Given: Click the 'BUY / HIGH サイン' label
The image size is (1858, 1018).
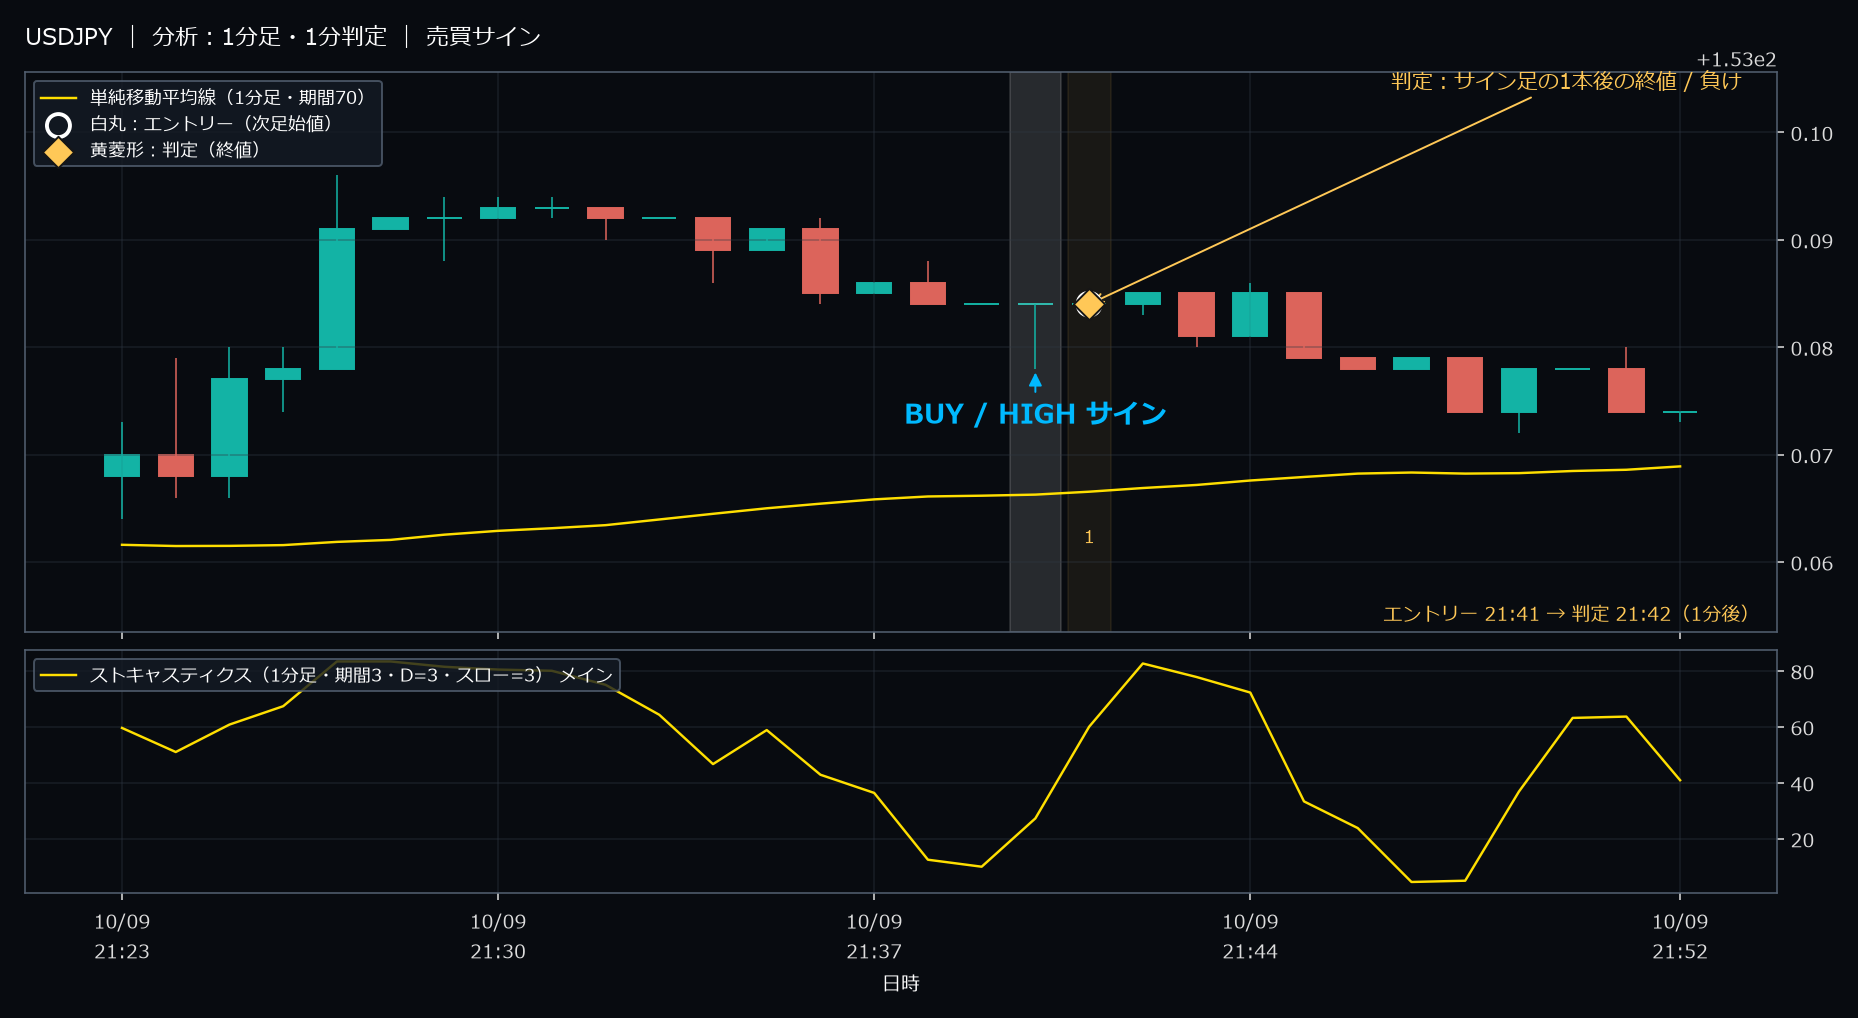Looking at the screenshot, I should (x=1035, y=414).
